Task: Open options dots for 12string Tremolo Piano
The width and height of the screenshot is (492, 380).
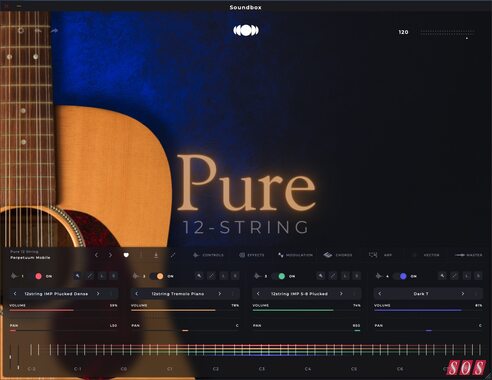Action: [233, 294]
